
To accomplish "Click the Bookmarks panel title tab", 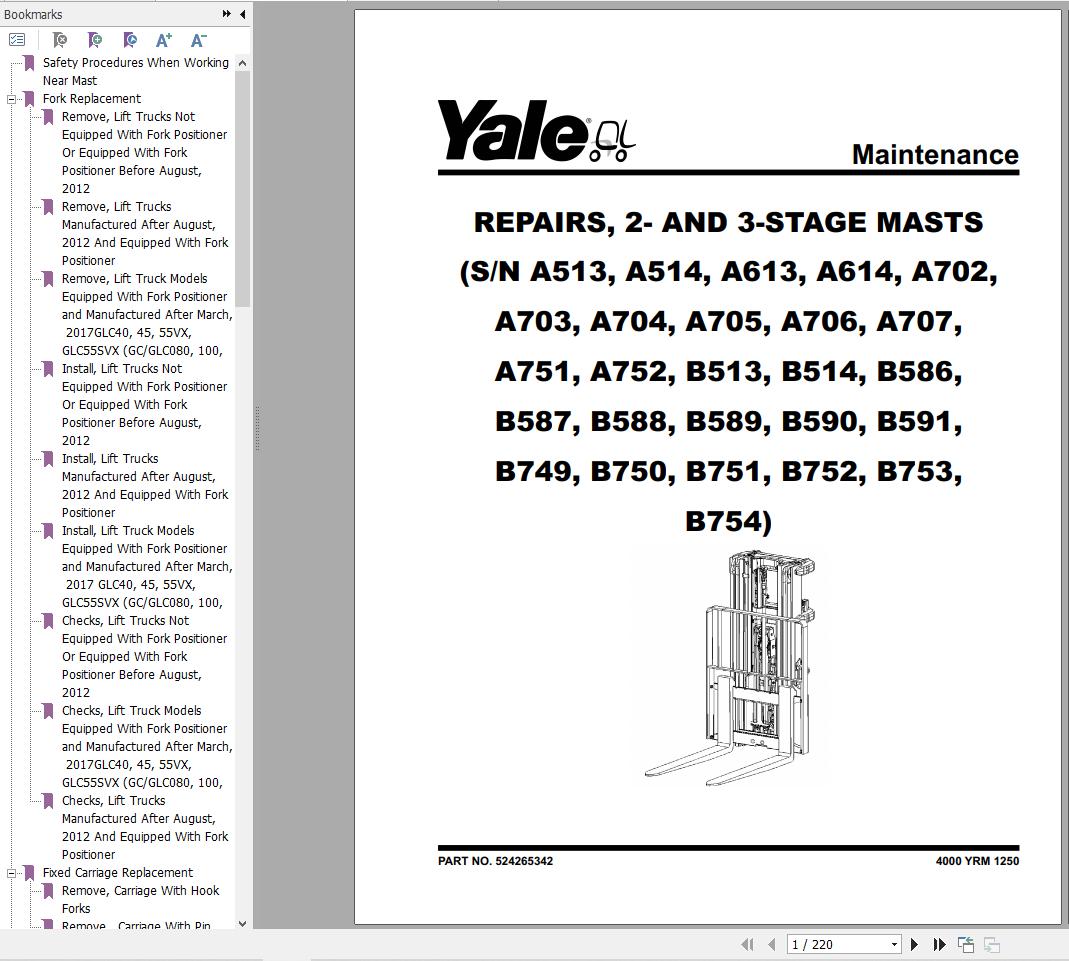I will point(33,14).
